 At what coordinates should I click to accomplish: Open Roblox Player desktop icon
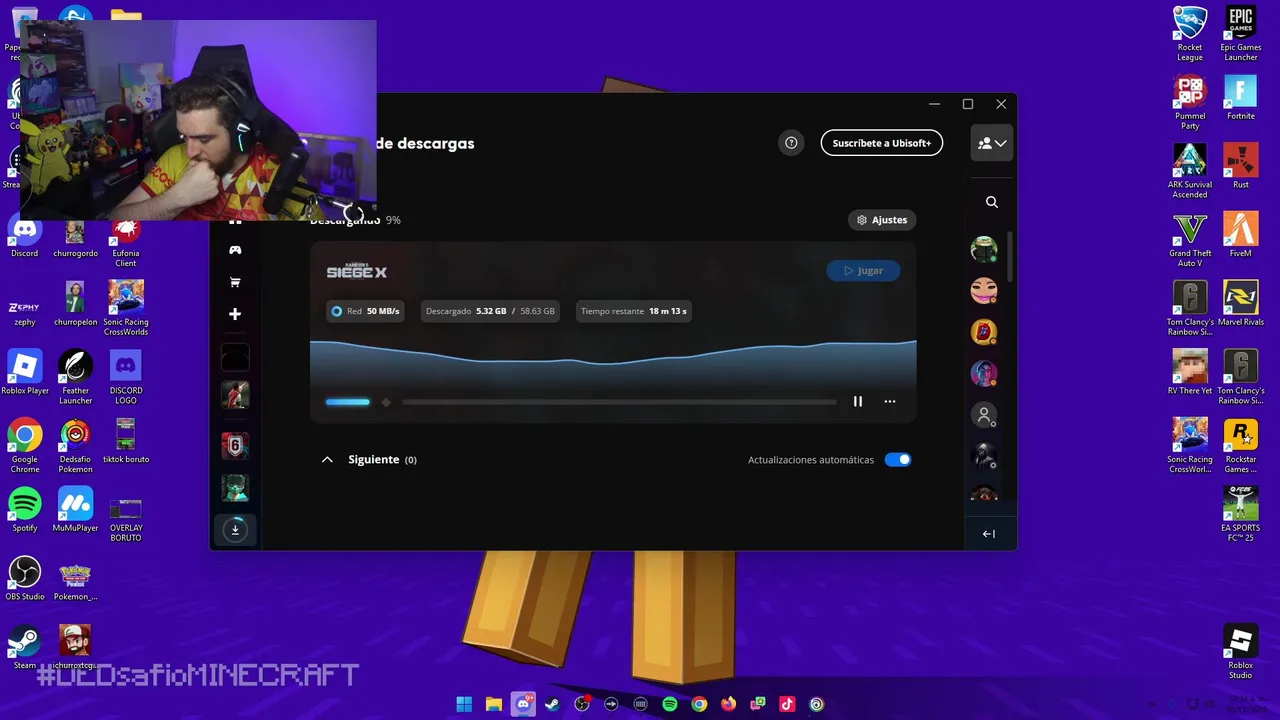tap(25, 372)
